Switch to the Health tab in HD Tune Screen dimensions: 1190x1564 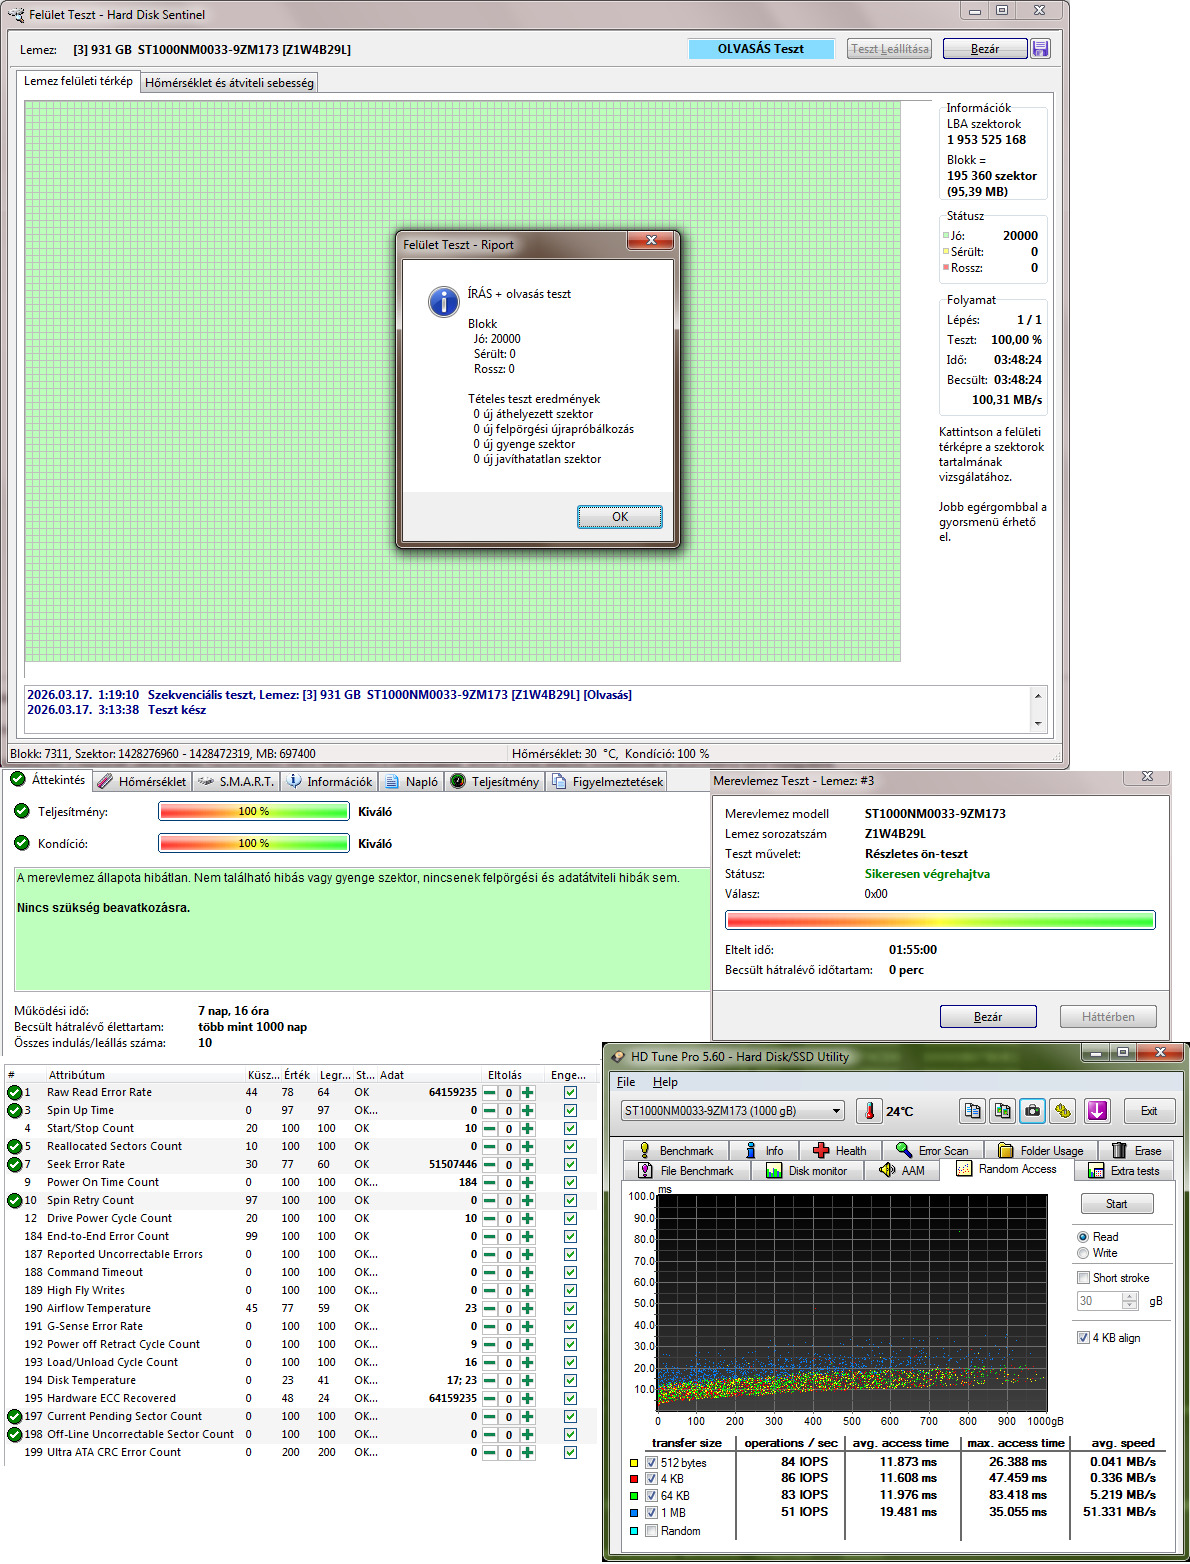coord(841,1151)
